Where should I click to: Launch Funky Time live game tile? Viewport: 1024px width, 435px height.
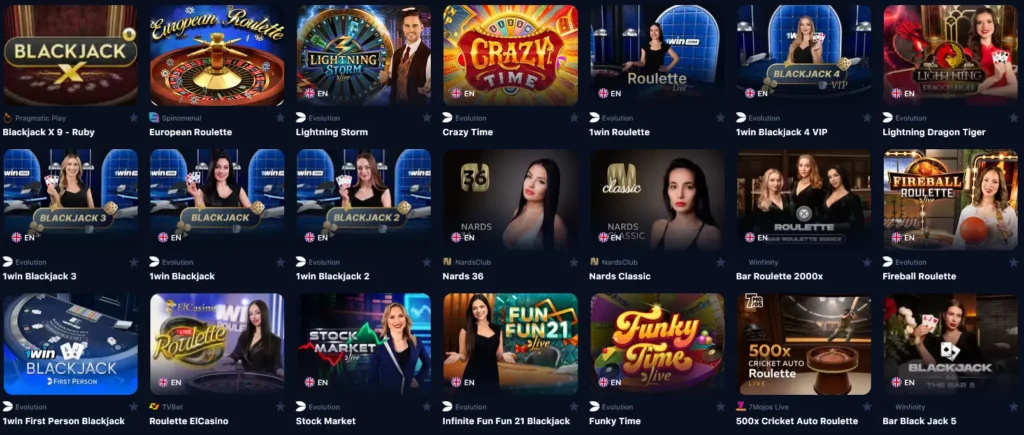[x=657, y=344]
